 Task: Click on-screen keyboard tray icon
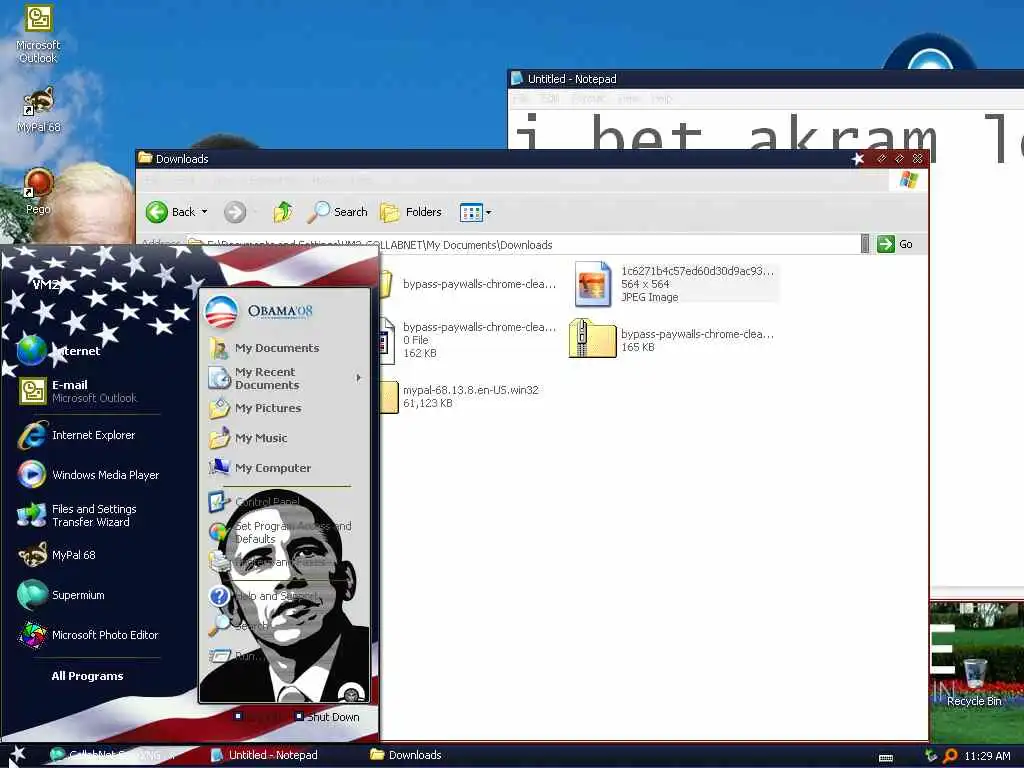coord(886,758)
